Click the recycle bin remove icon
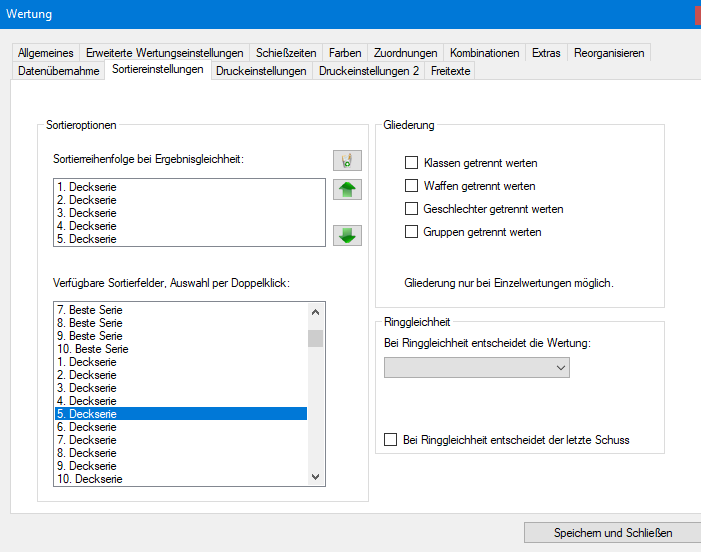This screenshot has width=701, height=552. pos(347,160)
